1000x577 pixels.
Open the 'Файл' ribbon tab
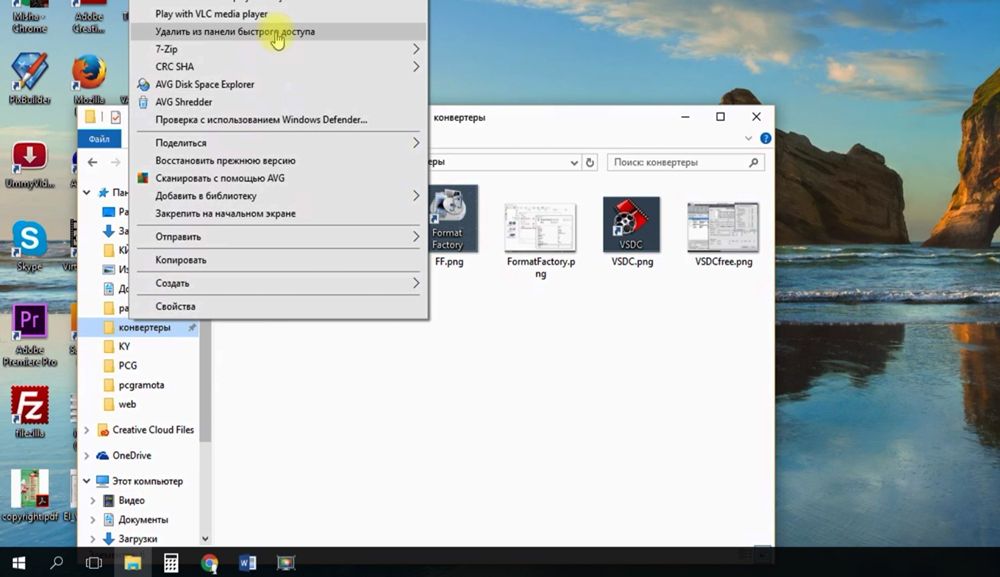click(x=99, y=139)
